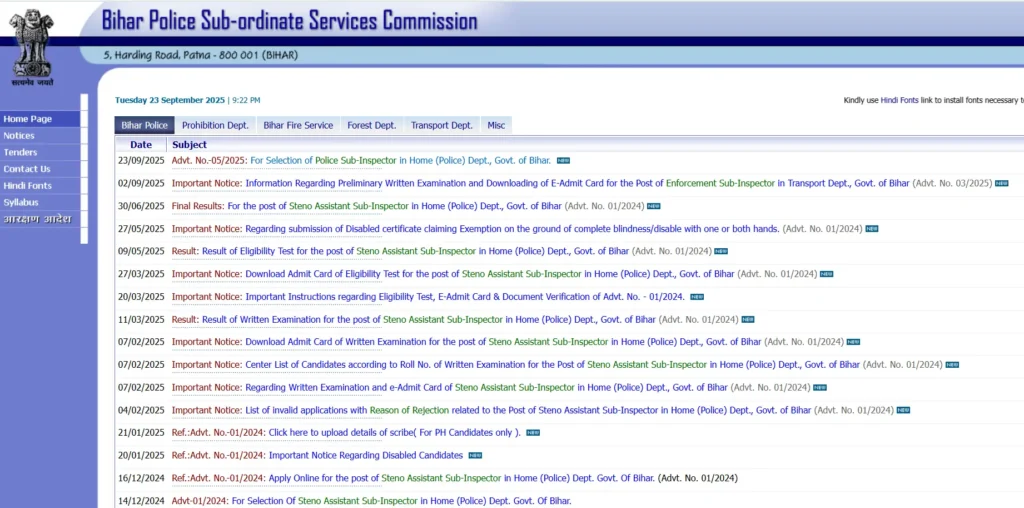Click NEW badge on 21/01/2025 scribe row
The width and height of the screenshot is (1024, 508).
(533, 433)
